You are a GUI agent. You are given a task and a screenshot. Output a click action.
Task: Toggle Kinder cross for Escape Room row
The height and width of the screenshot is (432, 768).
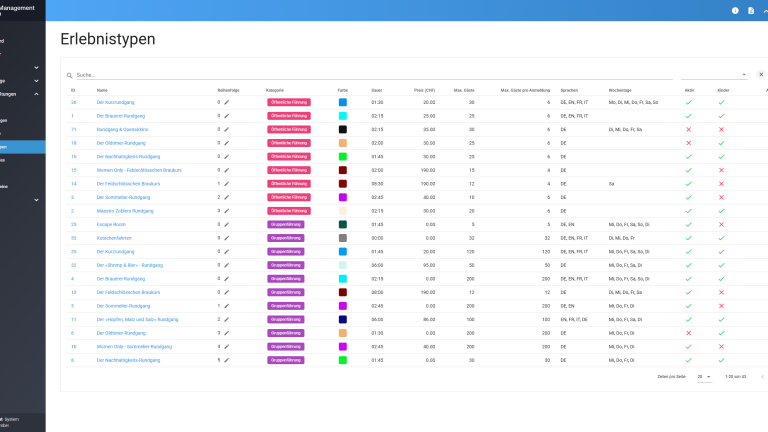[x=721, y=224]
